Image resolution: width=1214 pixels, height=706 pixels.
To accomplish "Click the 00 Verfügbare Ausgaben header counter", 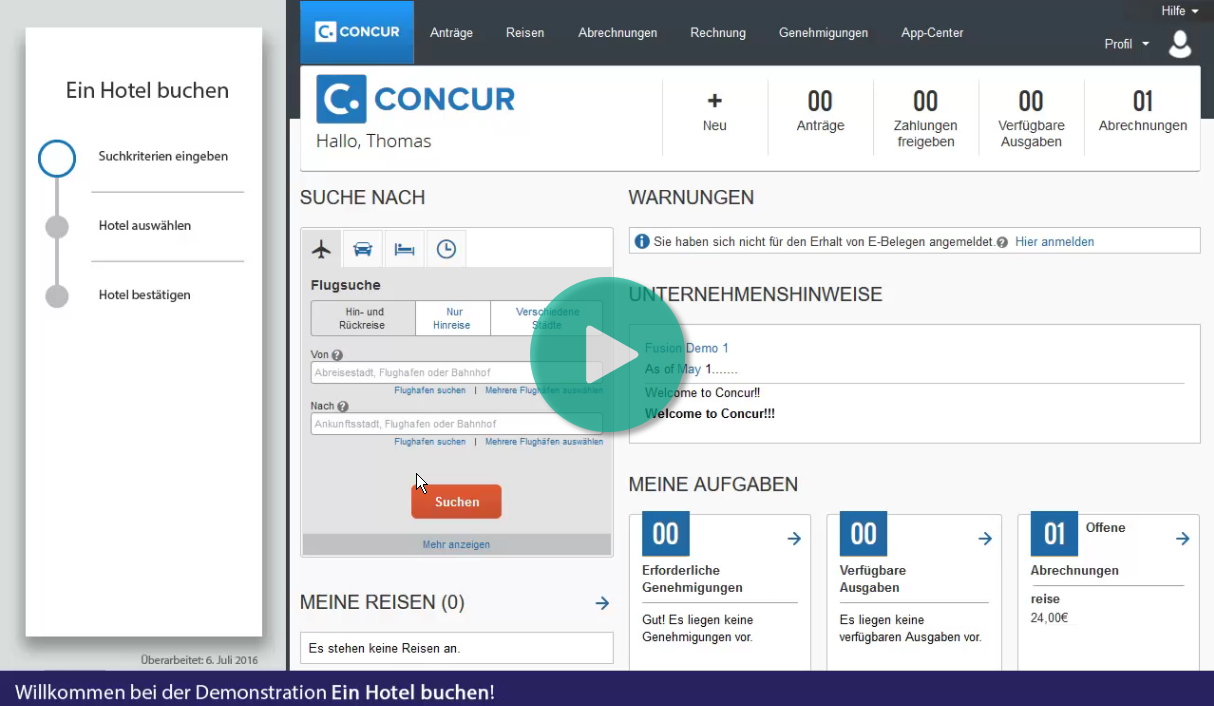I will click(x=1031, y=119).
